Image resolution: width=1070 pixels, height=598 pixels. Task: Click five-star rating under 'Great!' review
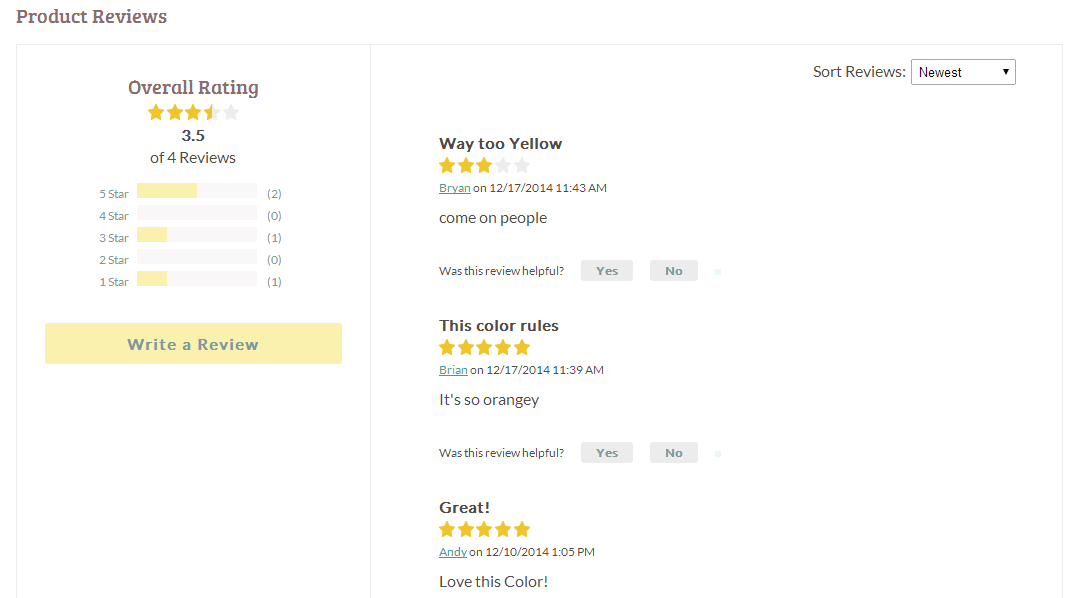(484, 530)
